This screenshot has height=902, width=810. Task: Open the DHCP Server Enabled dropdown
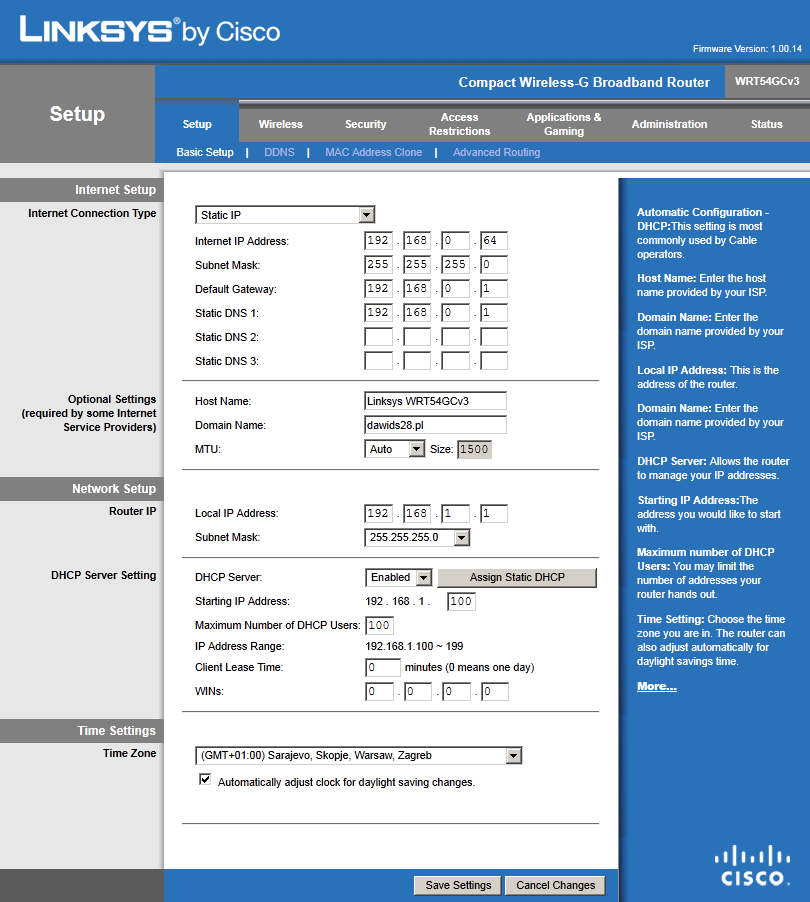tap(398, 578)
